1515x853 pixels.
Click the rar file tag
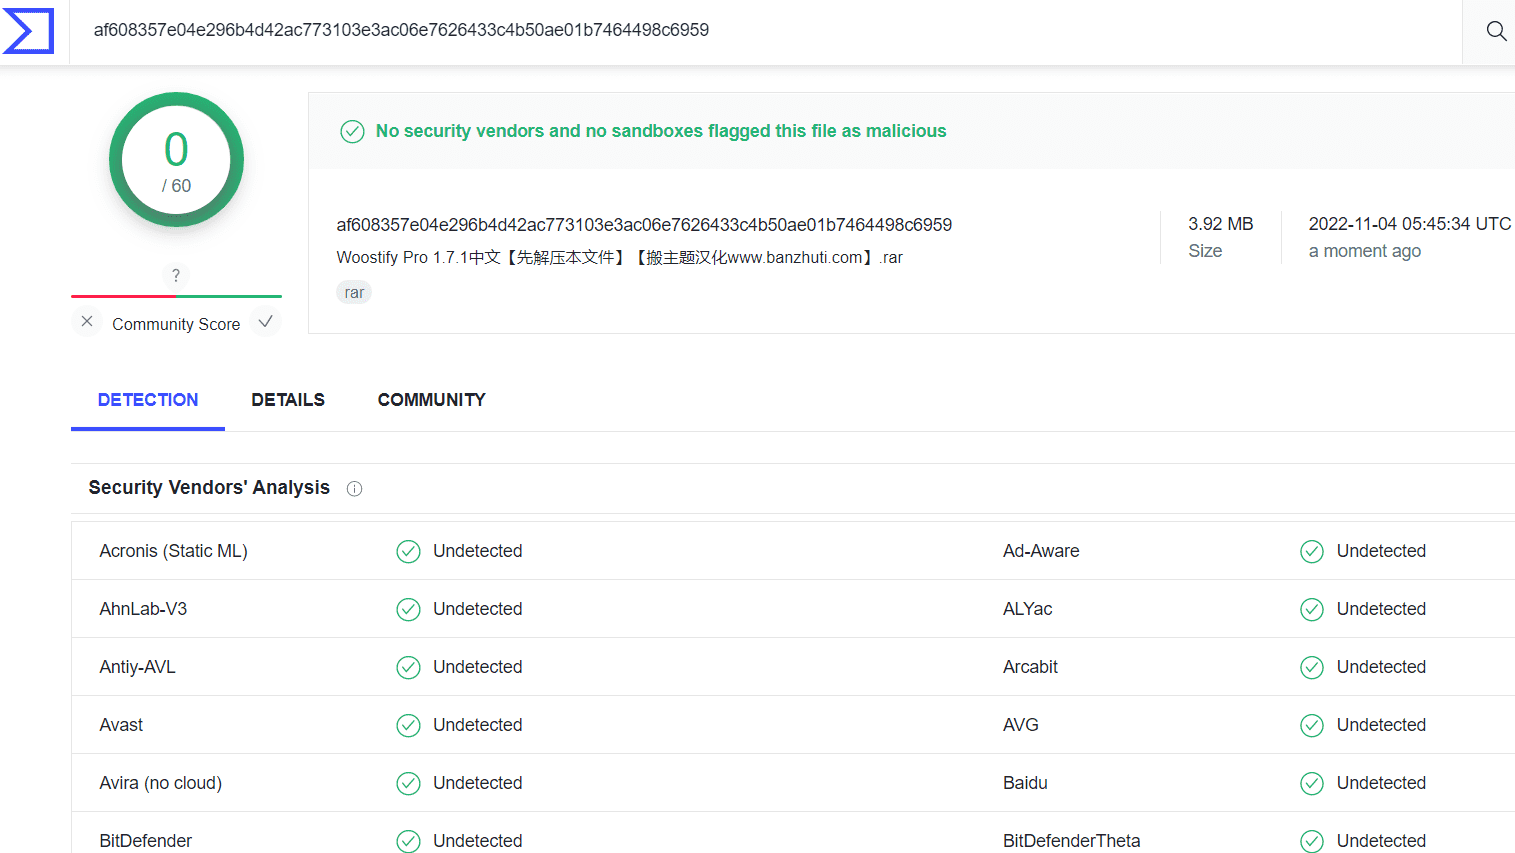coord(354,292)
